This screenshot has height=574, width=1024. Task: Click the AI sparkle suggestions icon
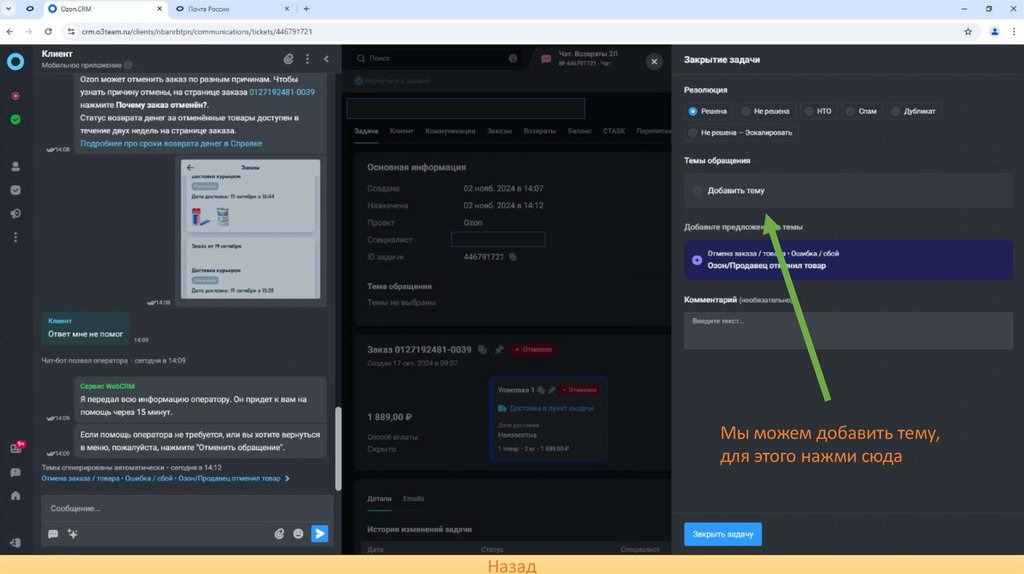tap(72, 534)
